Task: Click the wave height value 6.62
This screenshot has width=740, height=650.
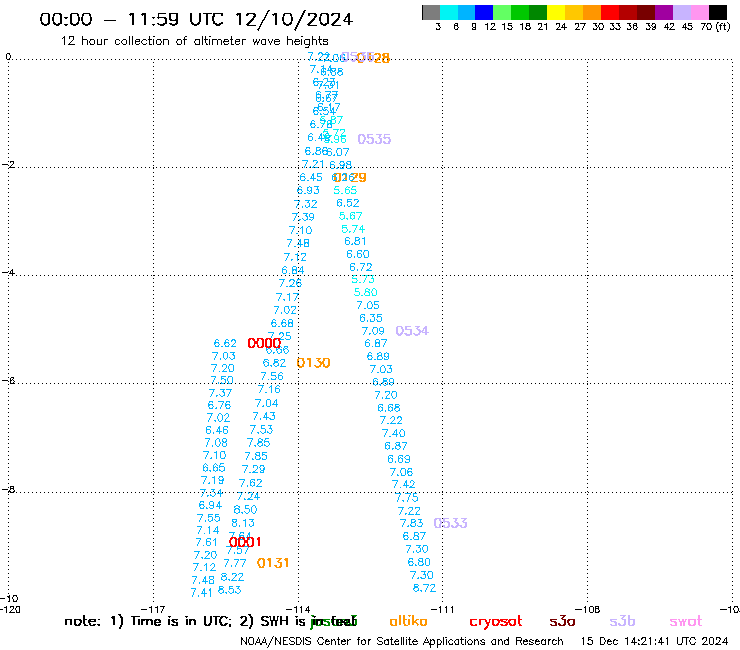Action: (225, 343)
